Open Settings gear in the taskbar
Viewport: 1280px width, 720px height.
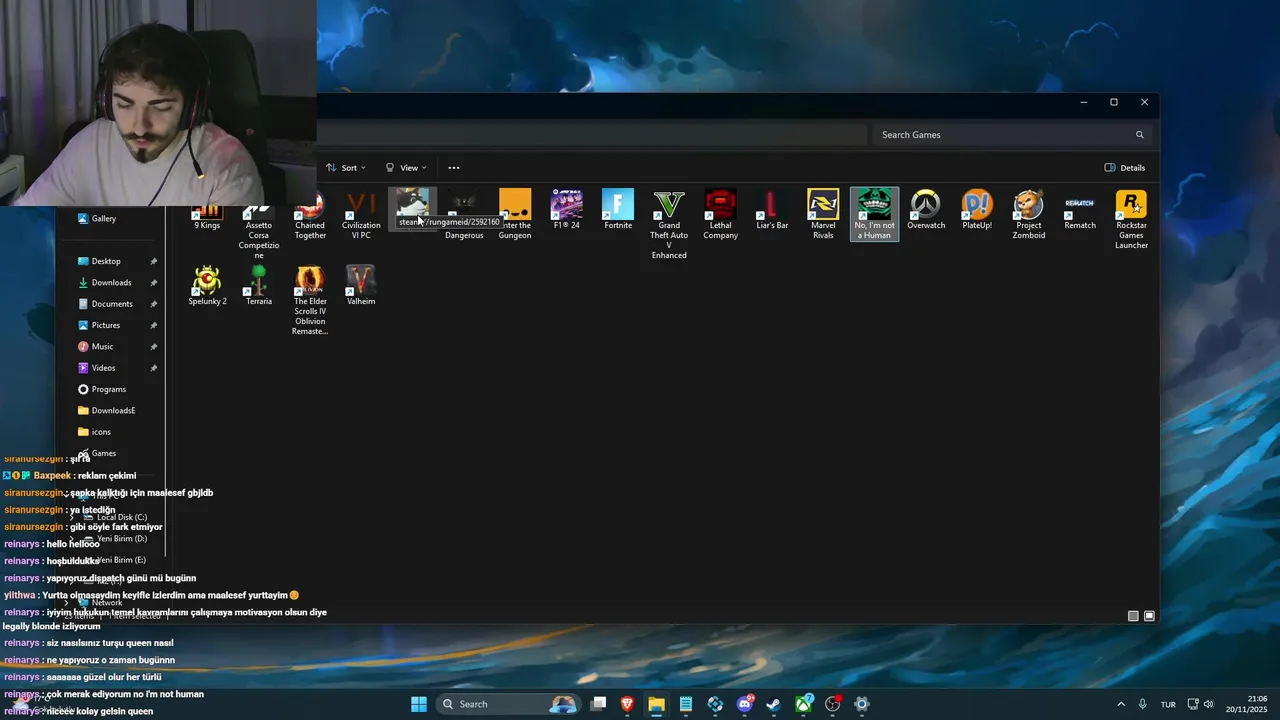[861, 704]
